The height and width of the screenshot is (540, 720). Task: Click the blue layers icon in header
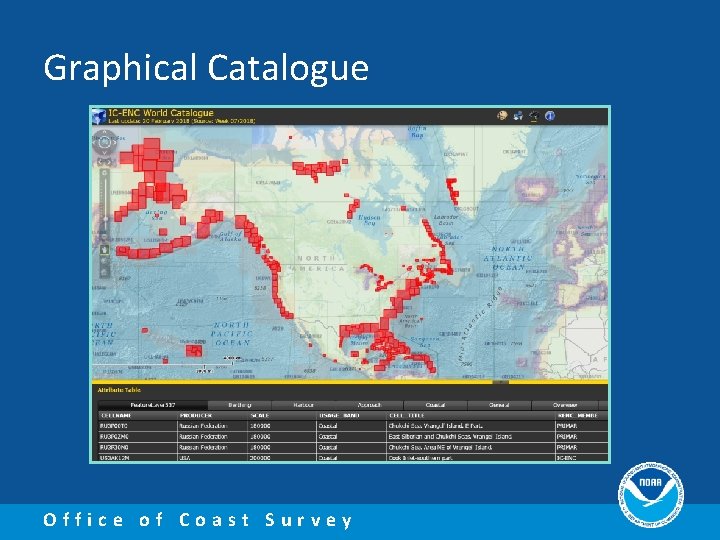pyautogui.click(x=518, y=116)
